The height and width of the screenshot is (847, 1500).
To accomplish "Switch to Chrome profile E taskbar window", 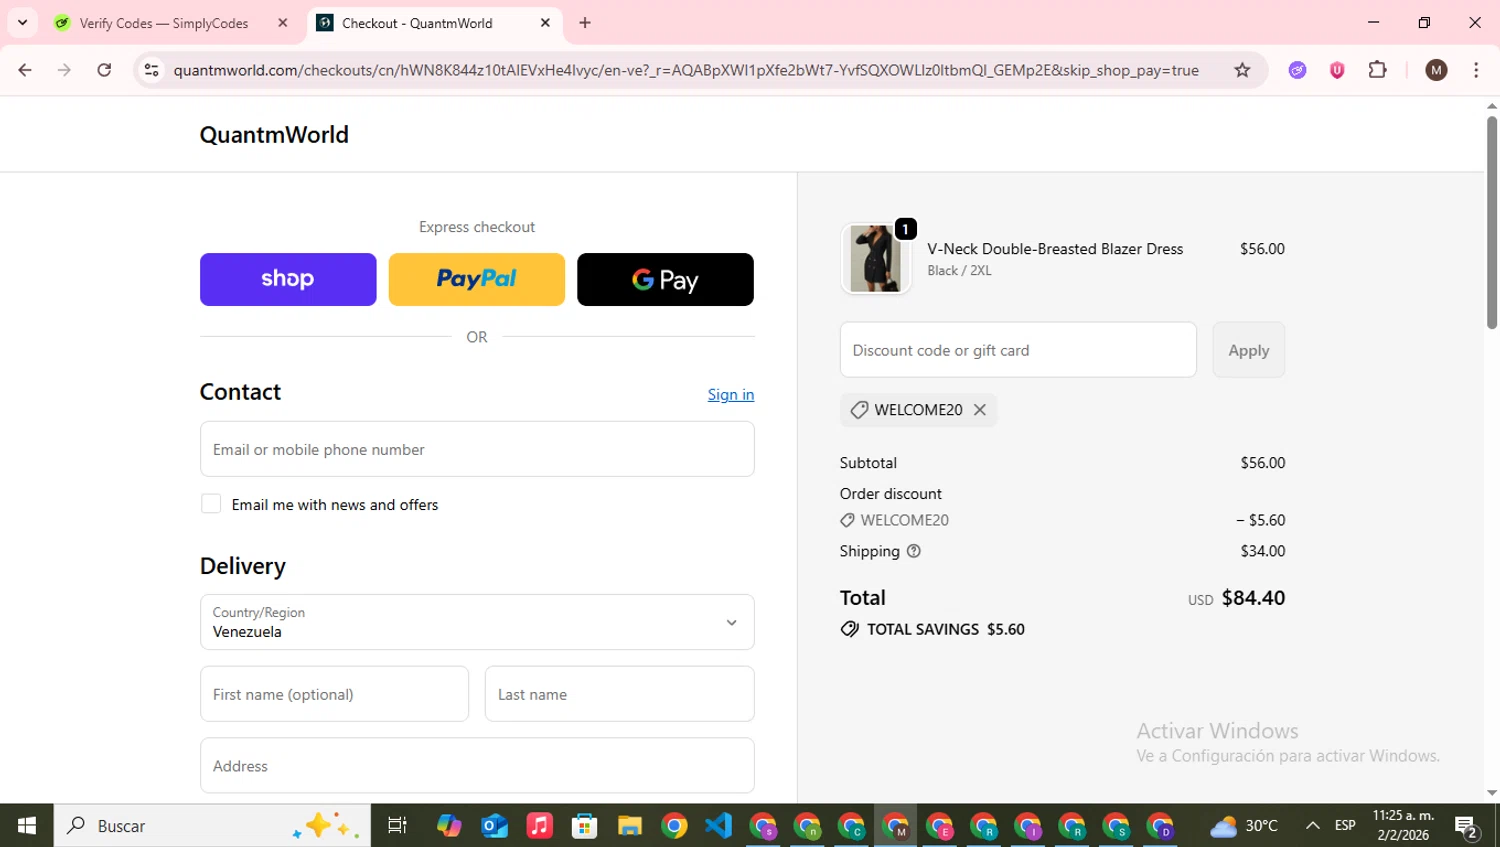I will coord(939,826).
